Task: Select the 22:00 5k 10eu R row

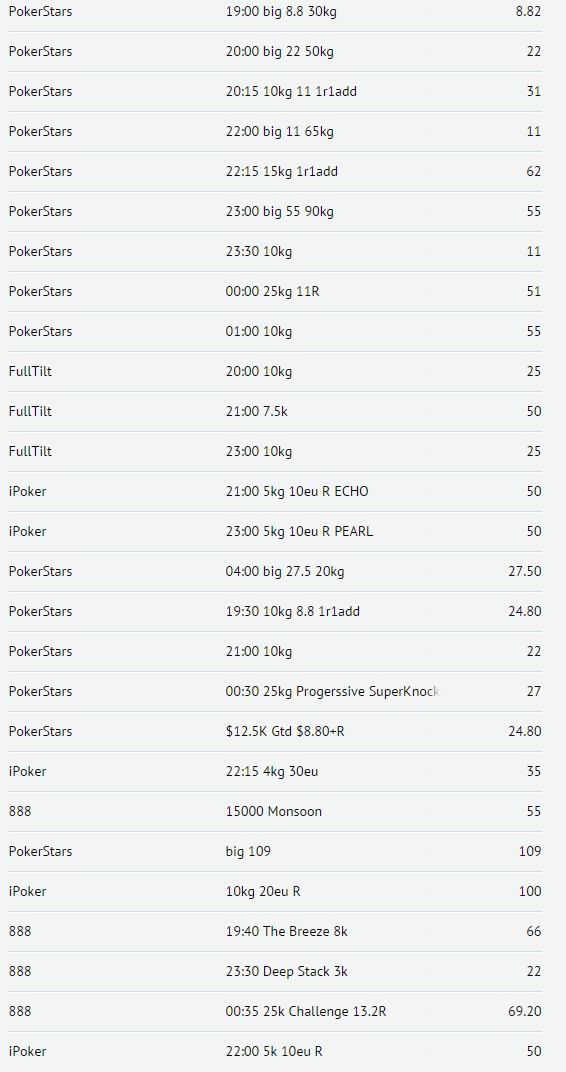Action: pyautogui.click(x=275, y=1051)
